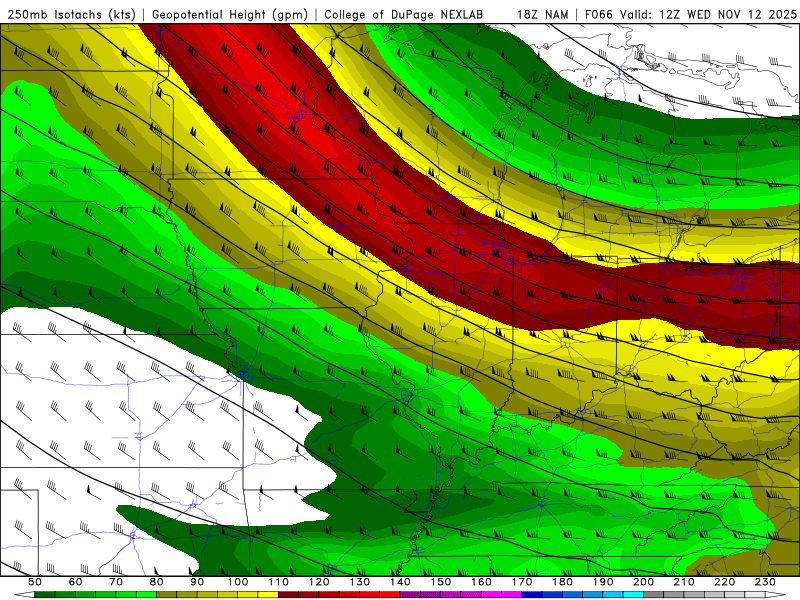Click the 180 label on the color scale
The image size is (800, 600).
[562, 582]
